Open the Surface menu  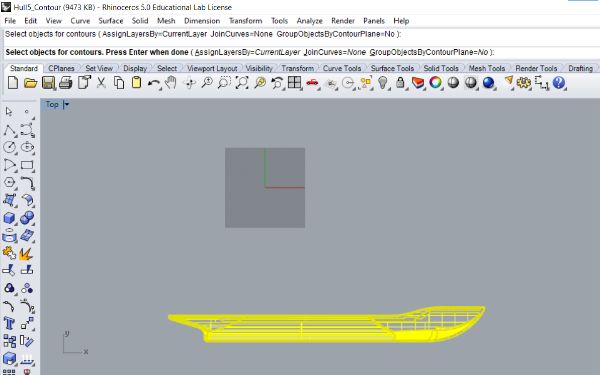click(x=111, y=21)
